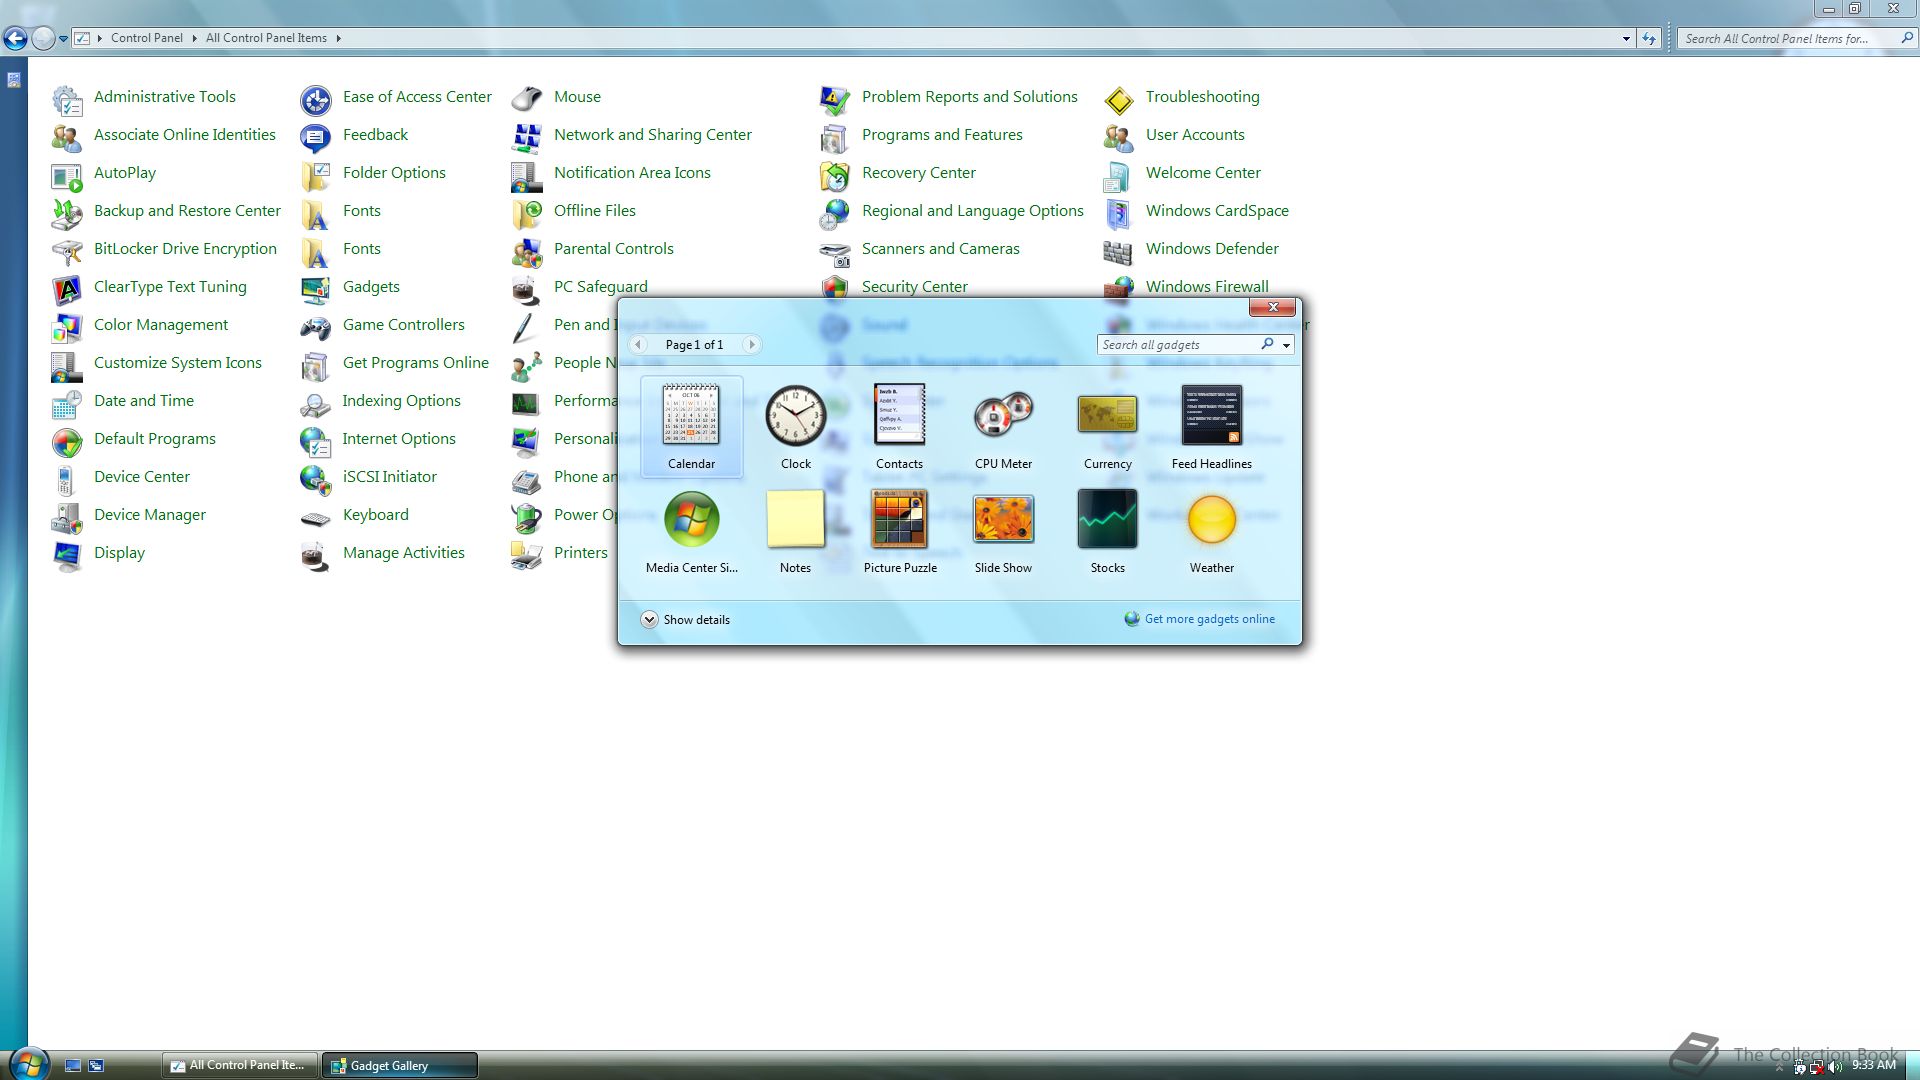Select the Slide Show gadget

click(x=1003, y=531)
